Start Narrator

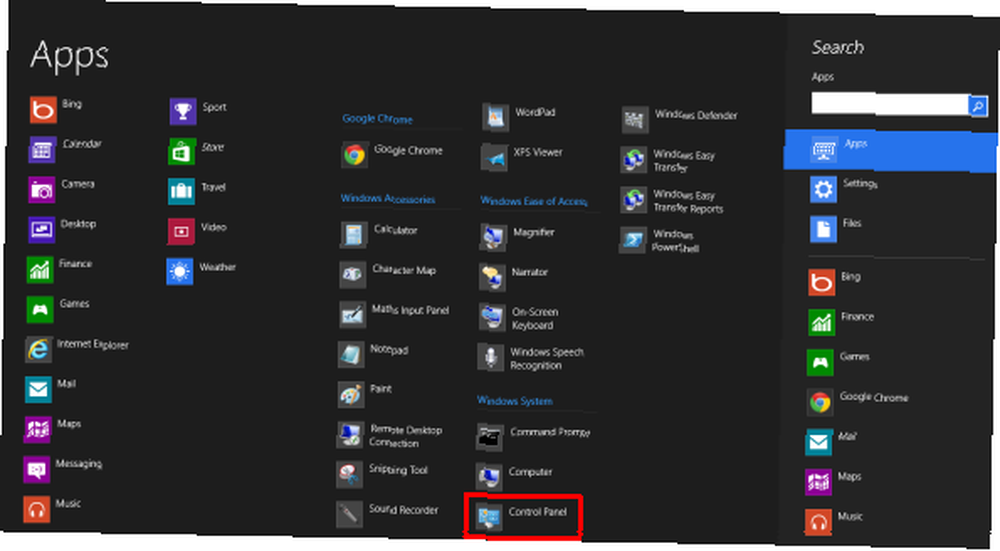click(x=514, y=277)
